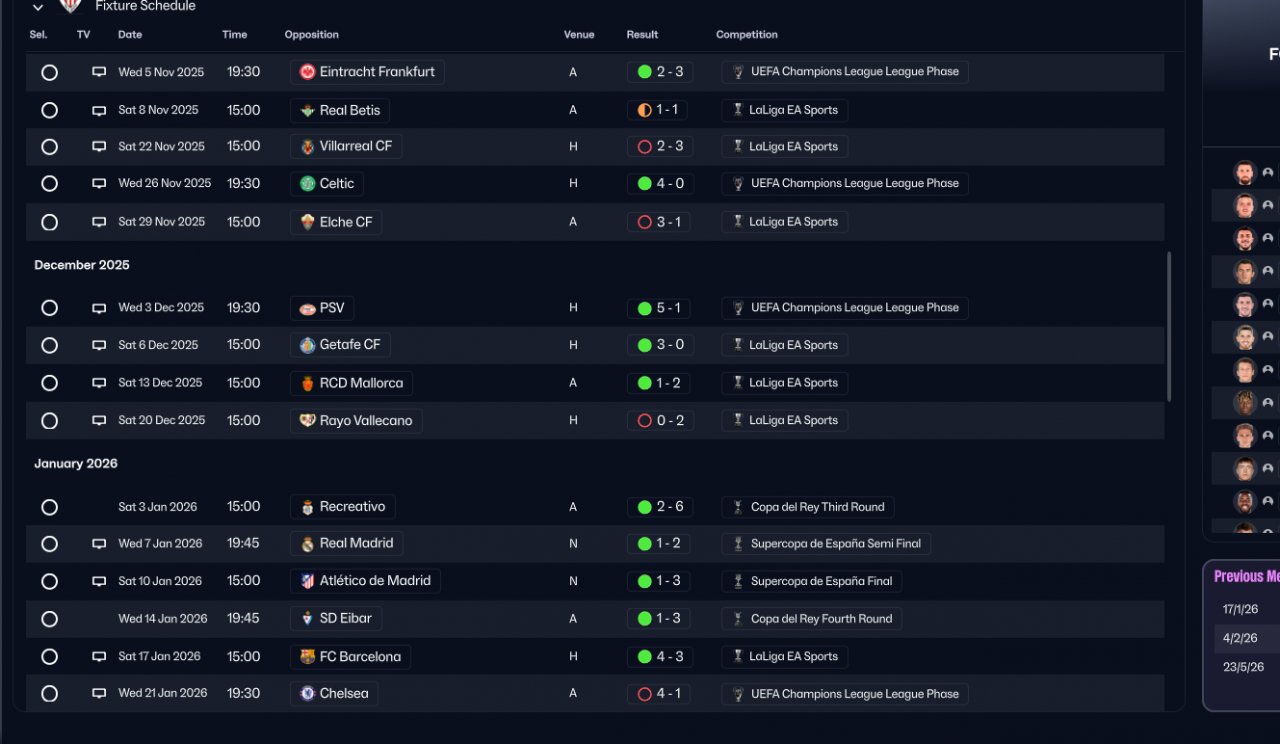Click the FC Barcelona crest icon
The width and height of the screenshot is (1280, 744).
308,657
